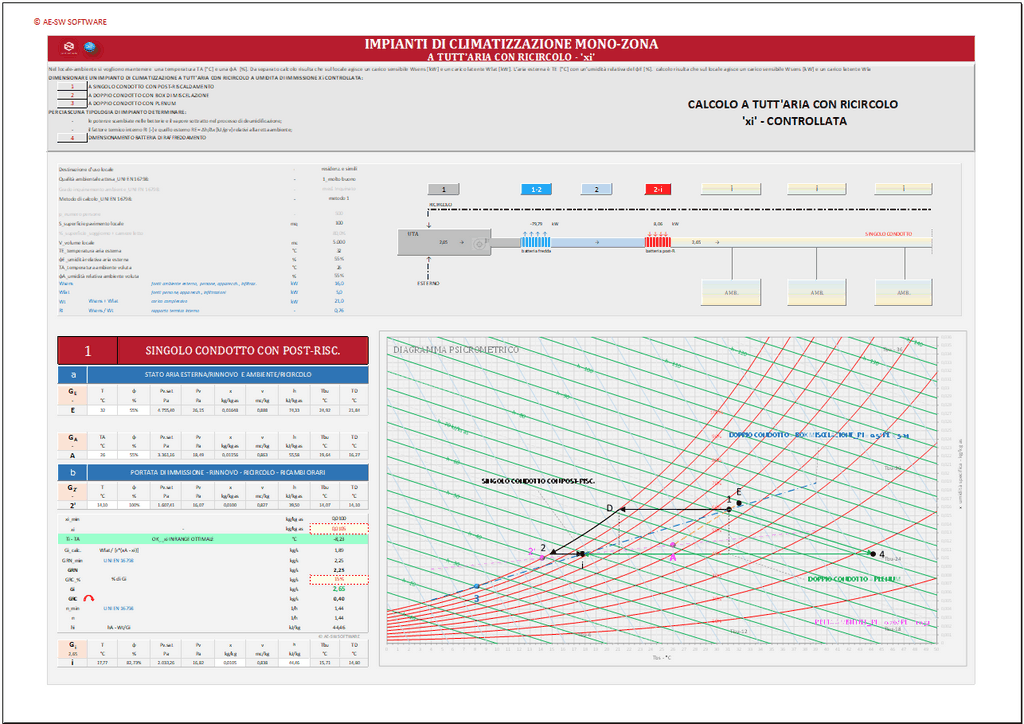
Task: Click the red curved arrow beside GRC
Action: (88, 598)
